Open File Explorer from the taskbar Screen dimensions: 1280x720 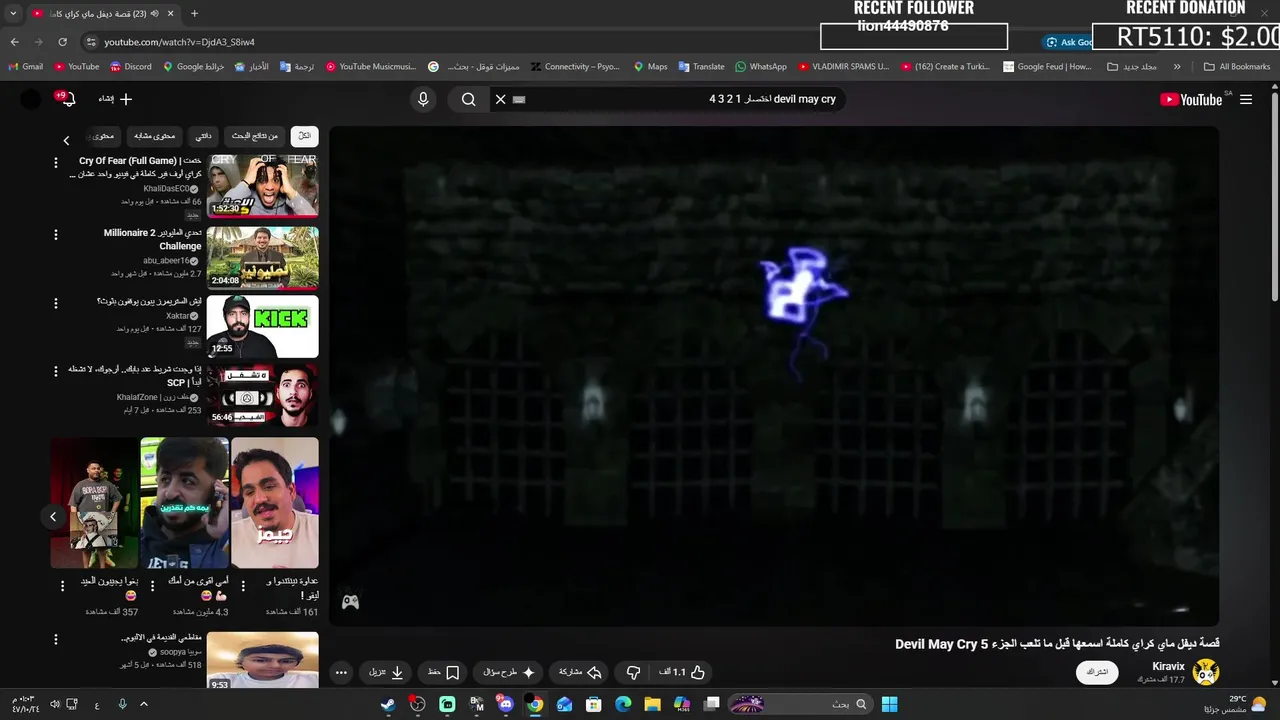point(652,704)
